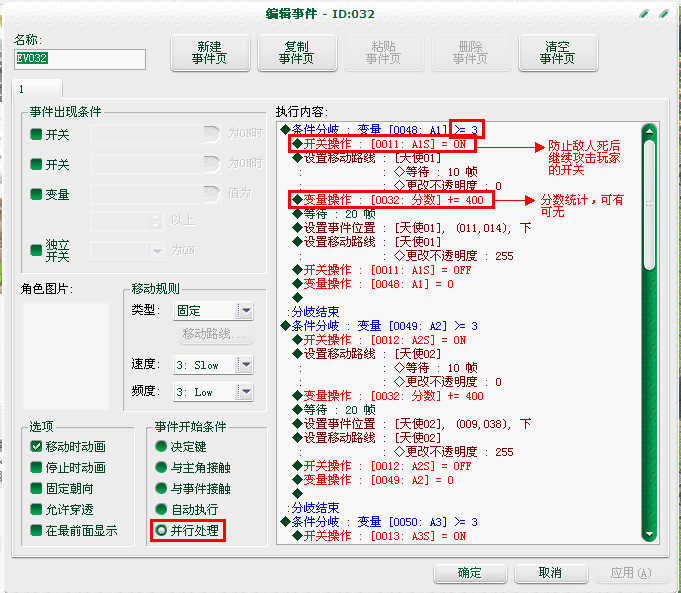The height and width of the screenshot is (593, 681).
Task: Select first 变量操作 [0032: 分数] += 400 line
Action: pos(388,200)
